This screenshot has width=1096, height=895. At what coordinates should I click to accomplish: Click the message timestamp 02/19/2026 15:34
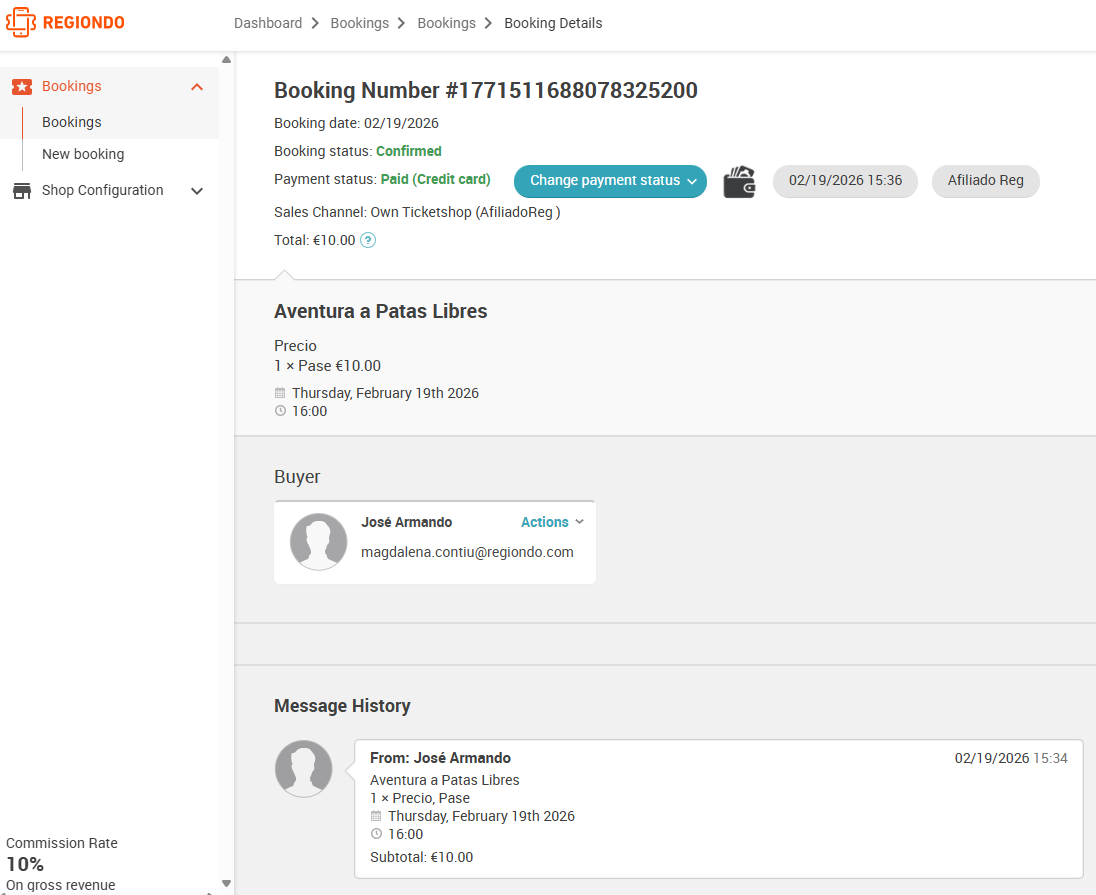[x=1011, y=758]
